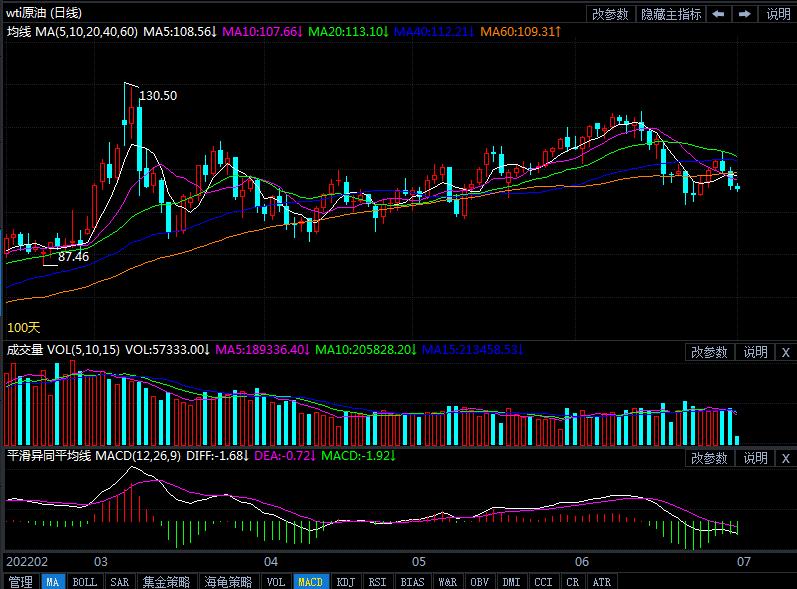Click the 130.50 peak price label
Viewport: 797px width, 589px height.
pyautogui.click(x=158, y=96)
